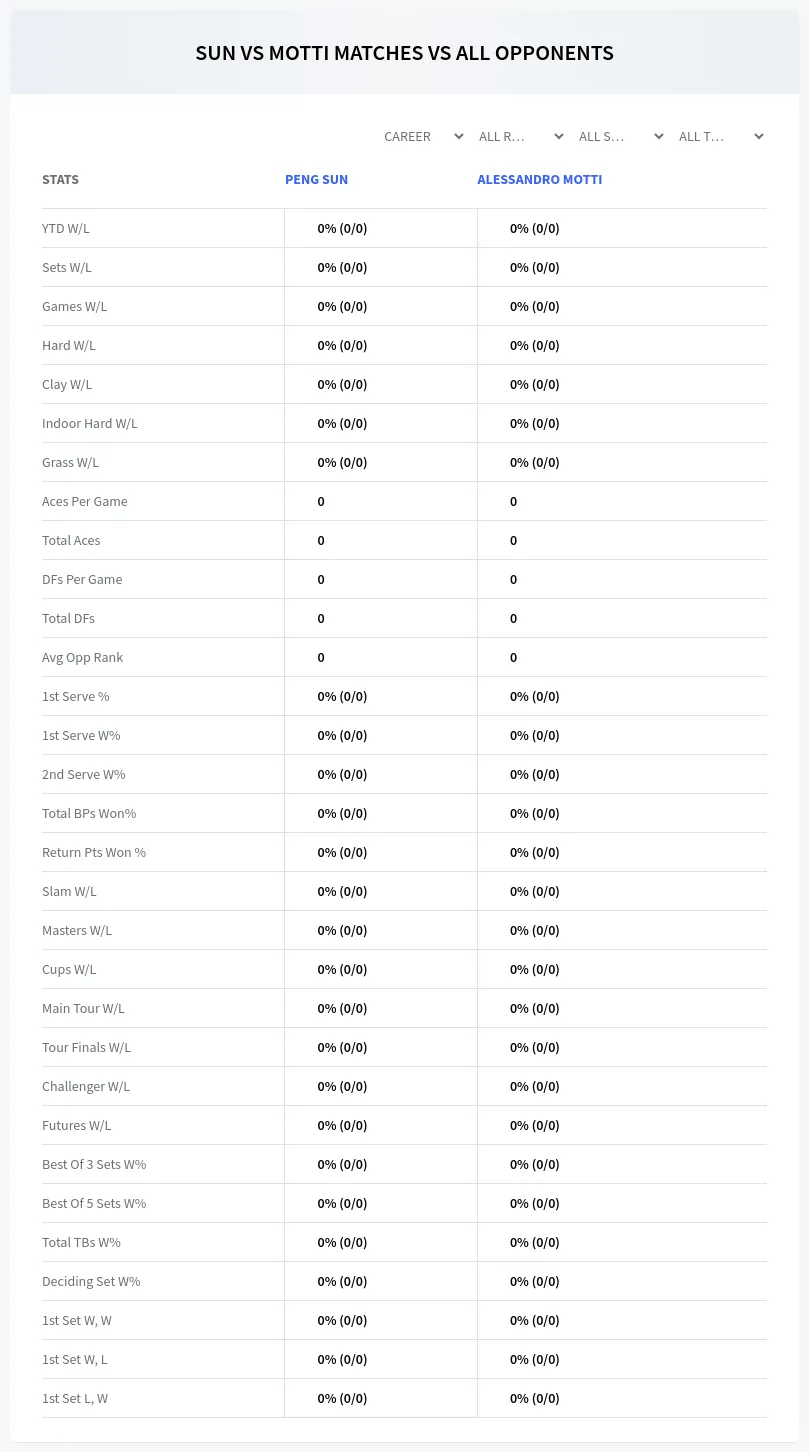The height and width of the screenshot is (1452, 809).
Task: Click the Hard W/L row label
Action: coord(69,345)
